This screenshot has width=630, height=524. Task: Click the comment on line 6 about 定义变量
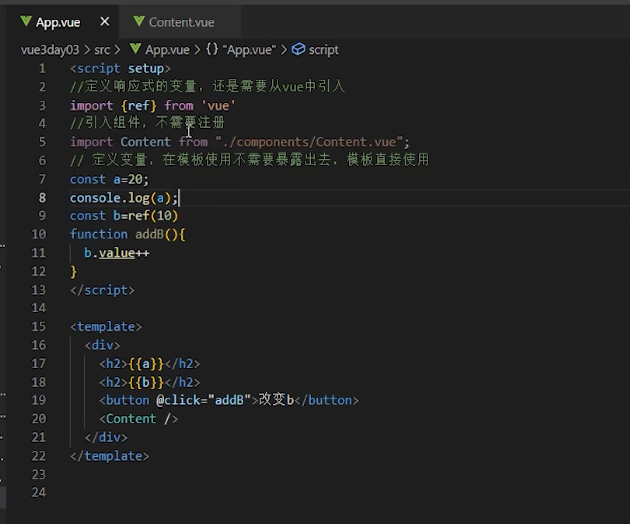coord(250,160)
